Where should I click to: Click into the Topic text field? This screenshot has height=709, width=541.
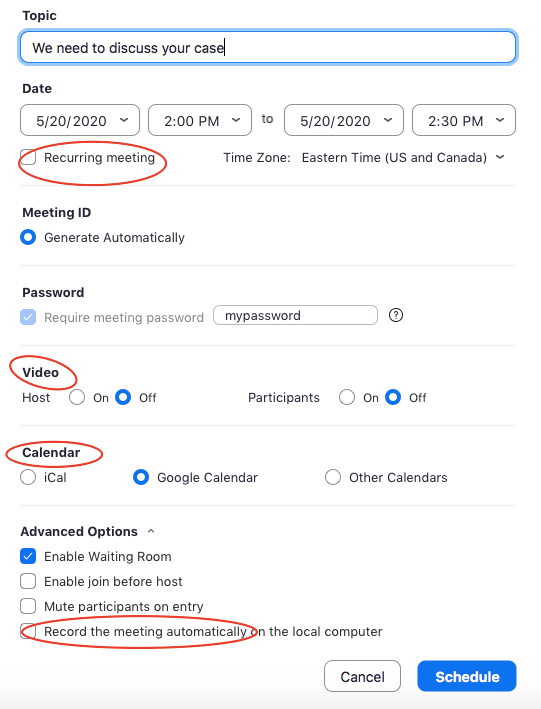point(268,47)
